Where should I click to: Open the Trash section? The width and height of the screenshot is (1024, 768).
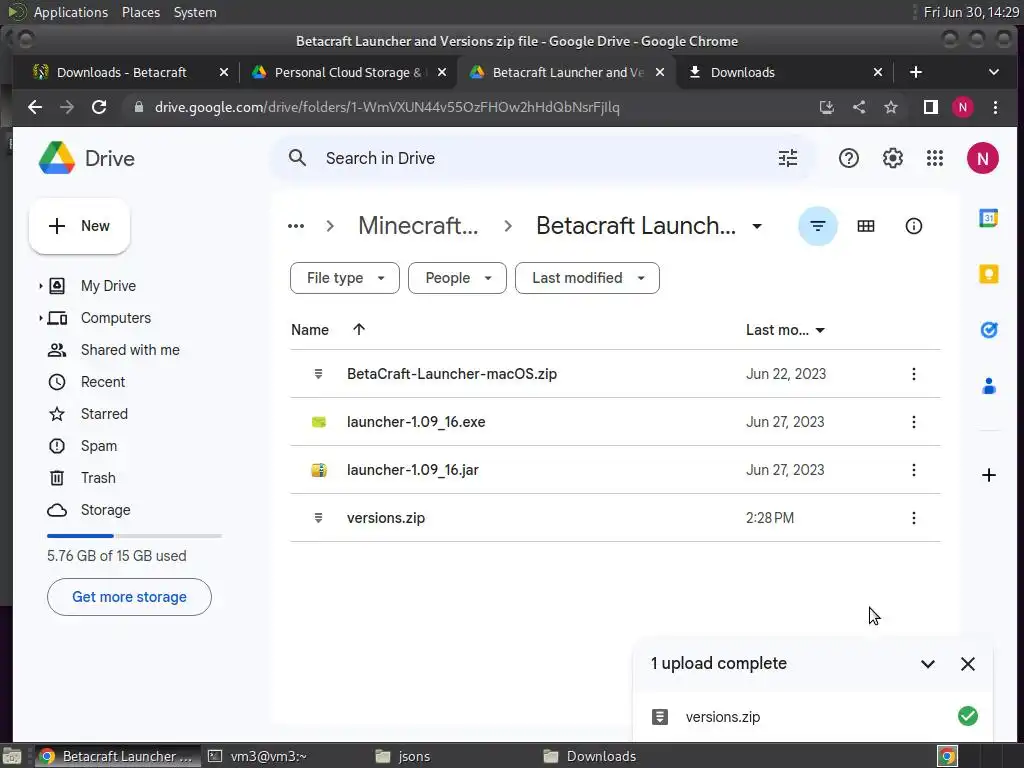[x=98, y=478]
